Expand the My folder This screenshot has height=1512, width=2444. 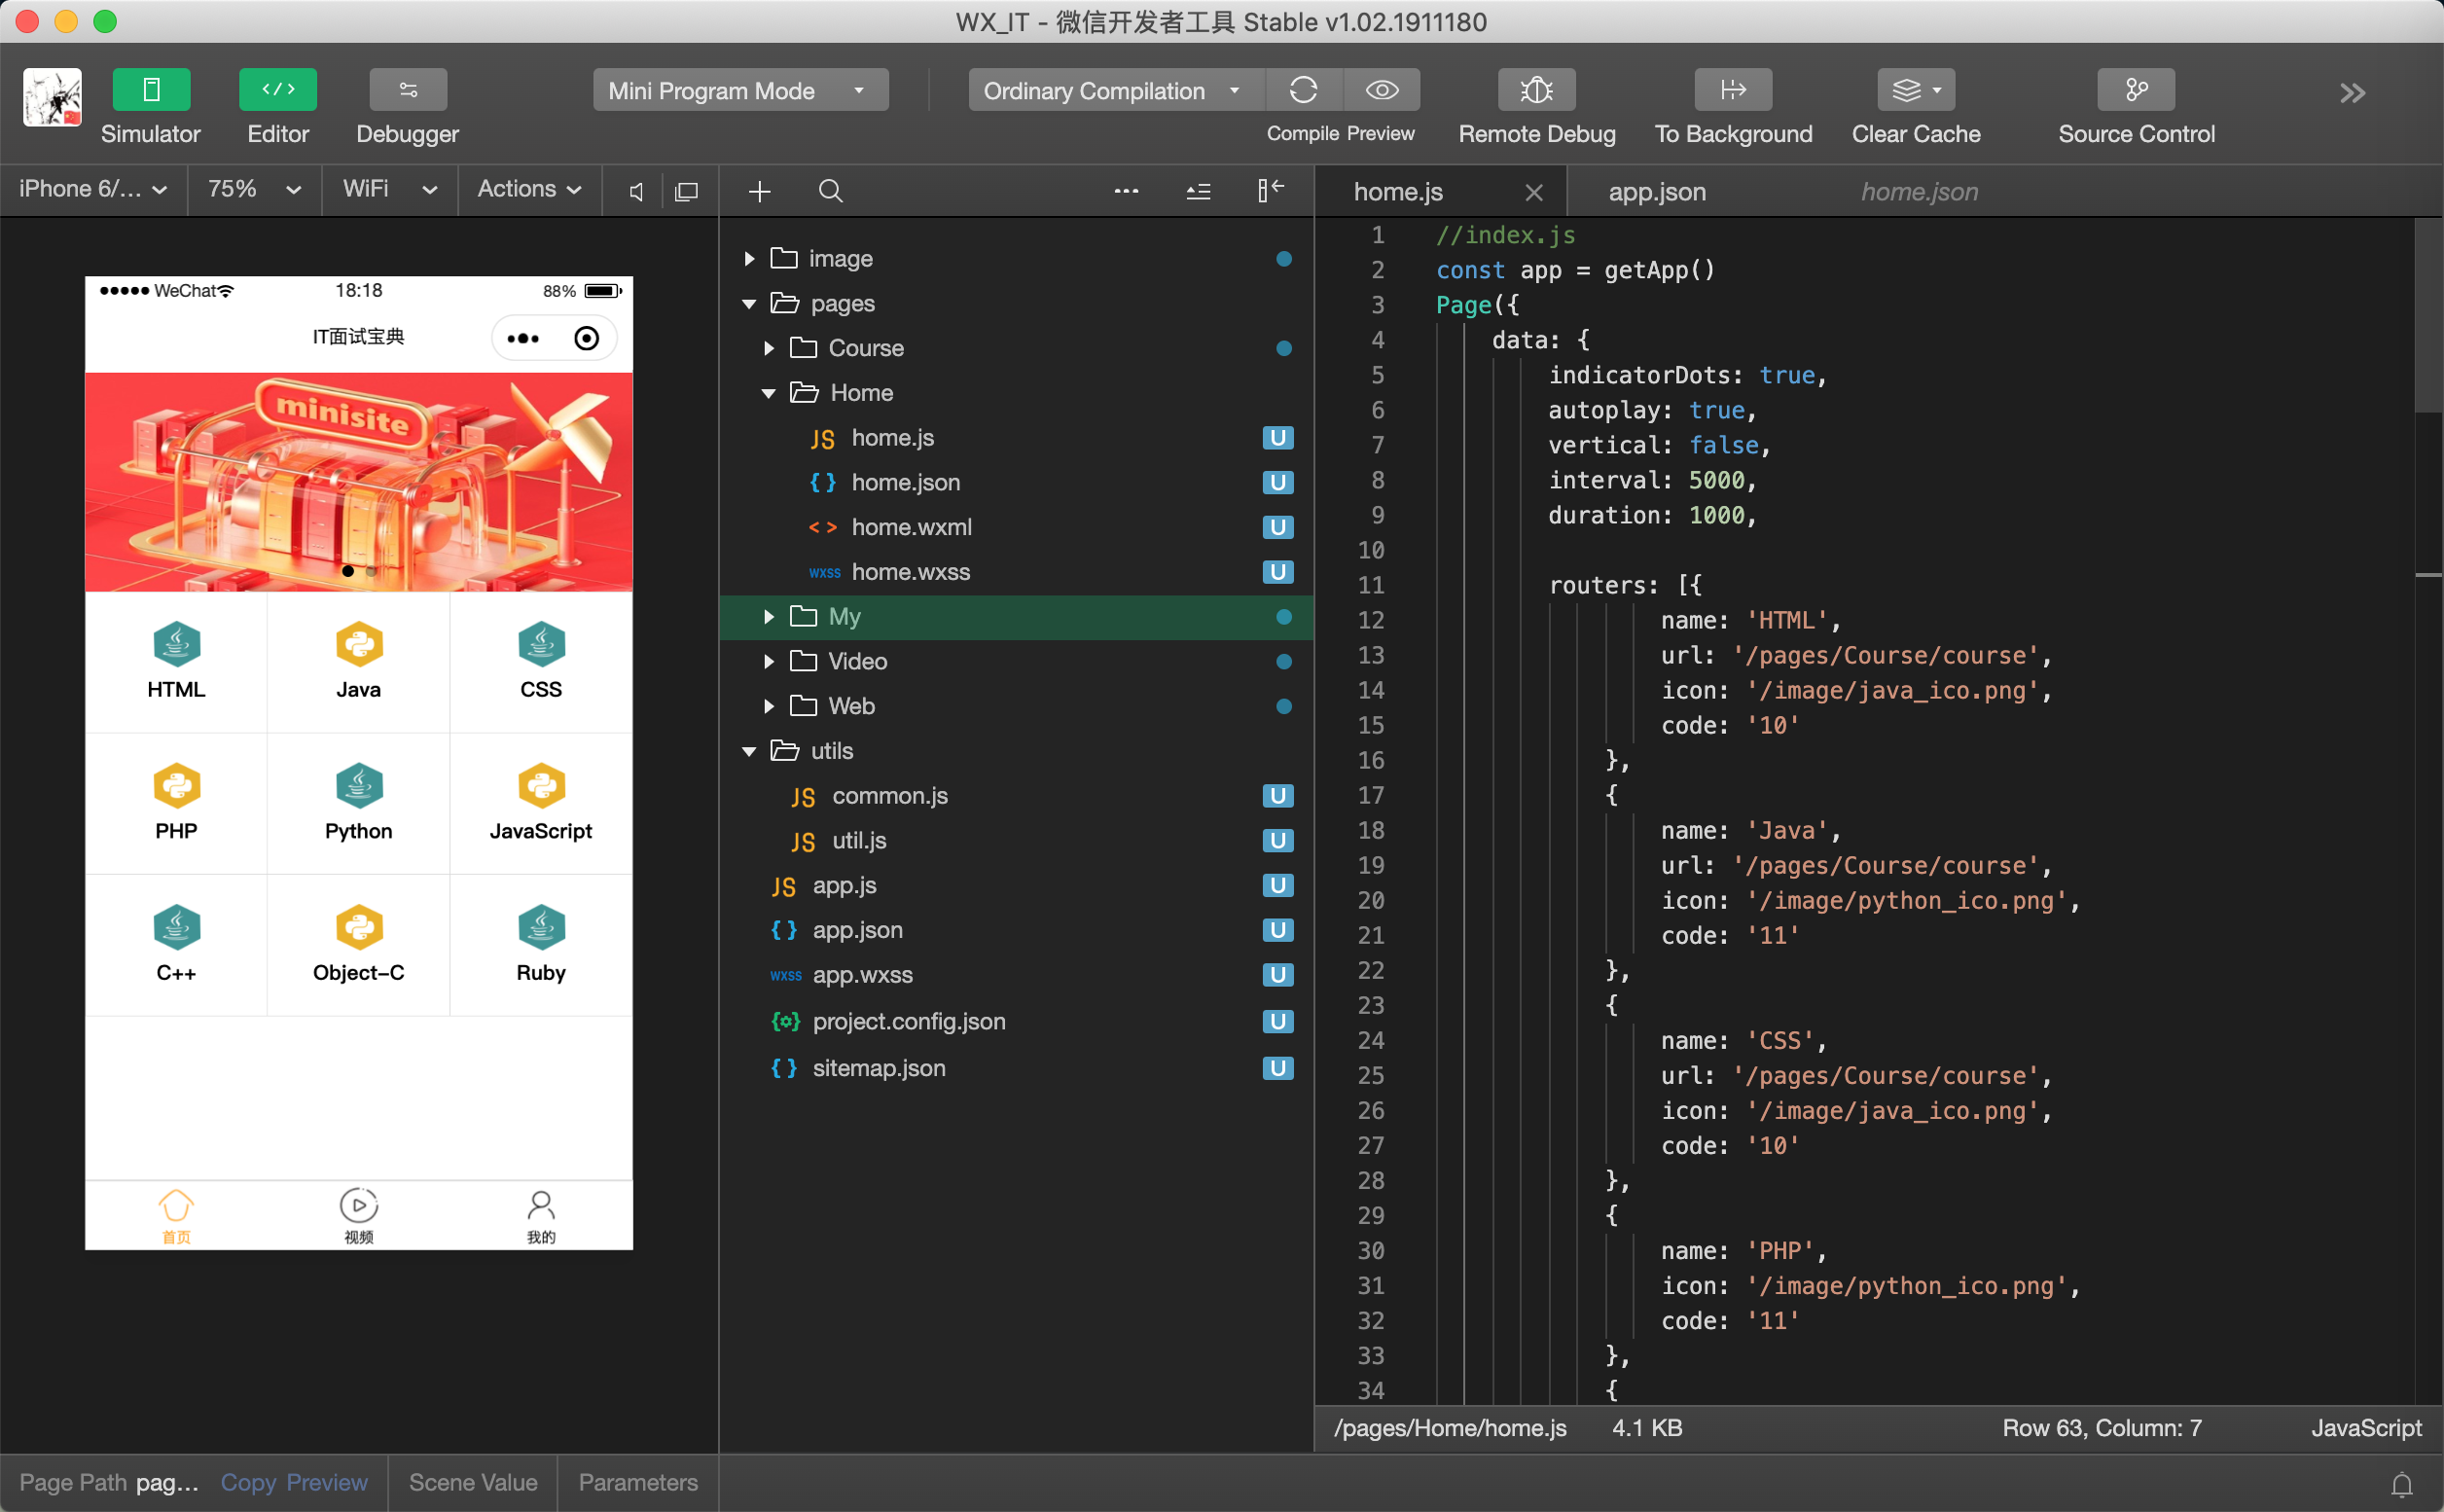point(768,617)
